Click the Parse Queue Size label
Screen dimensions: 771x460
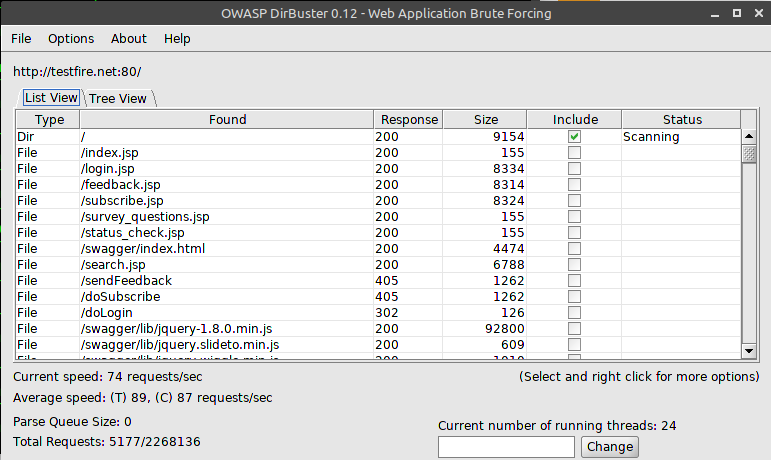coord(72,422)
